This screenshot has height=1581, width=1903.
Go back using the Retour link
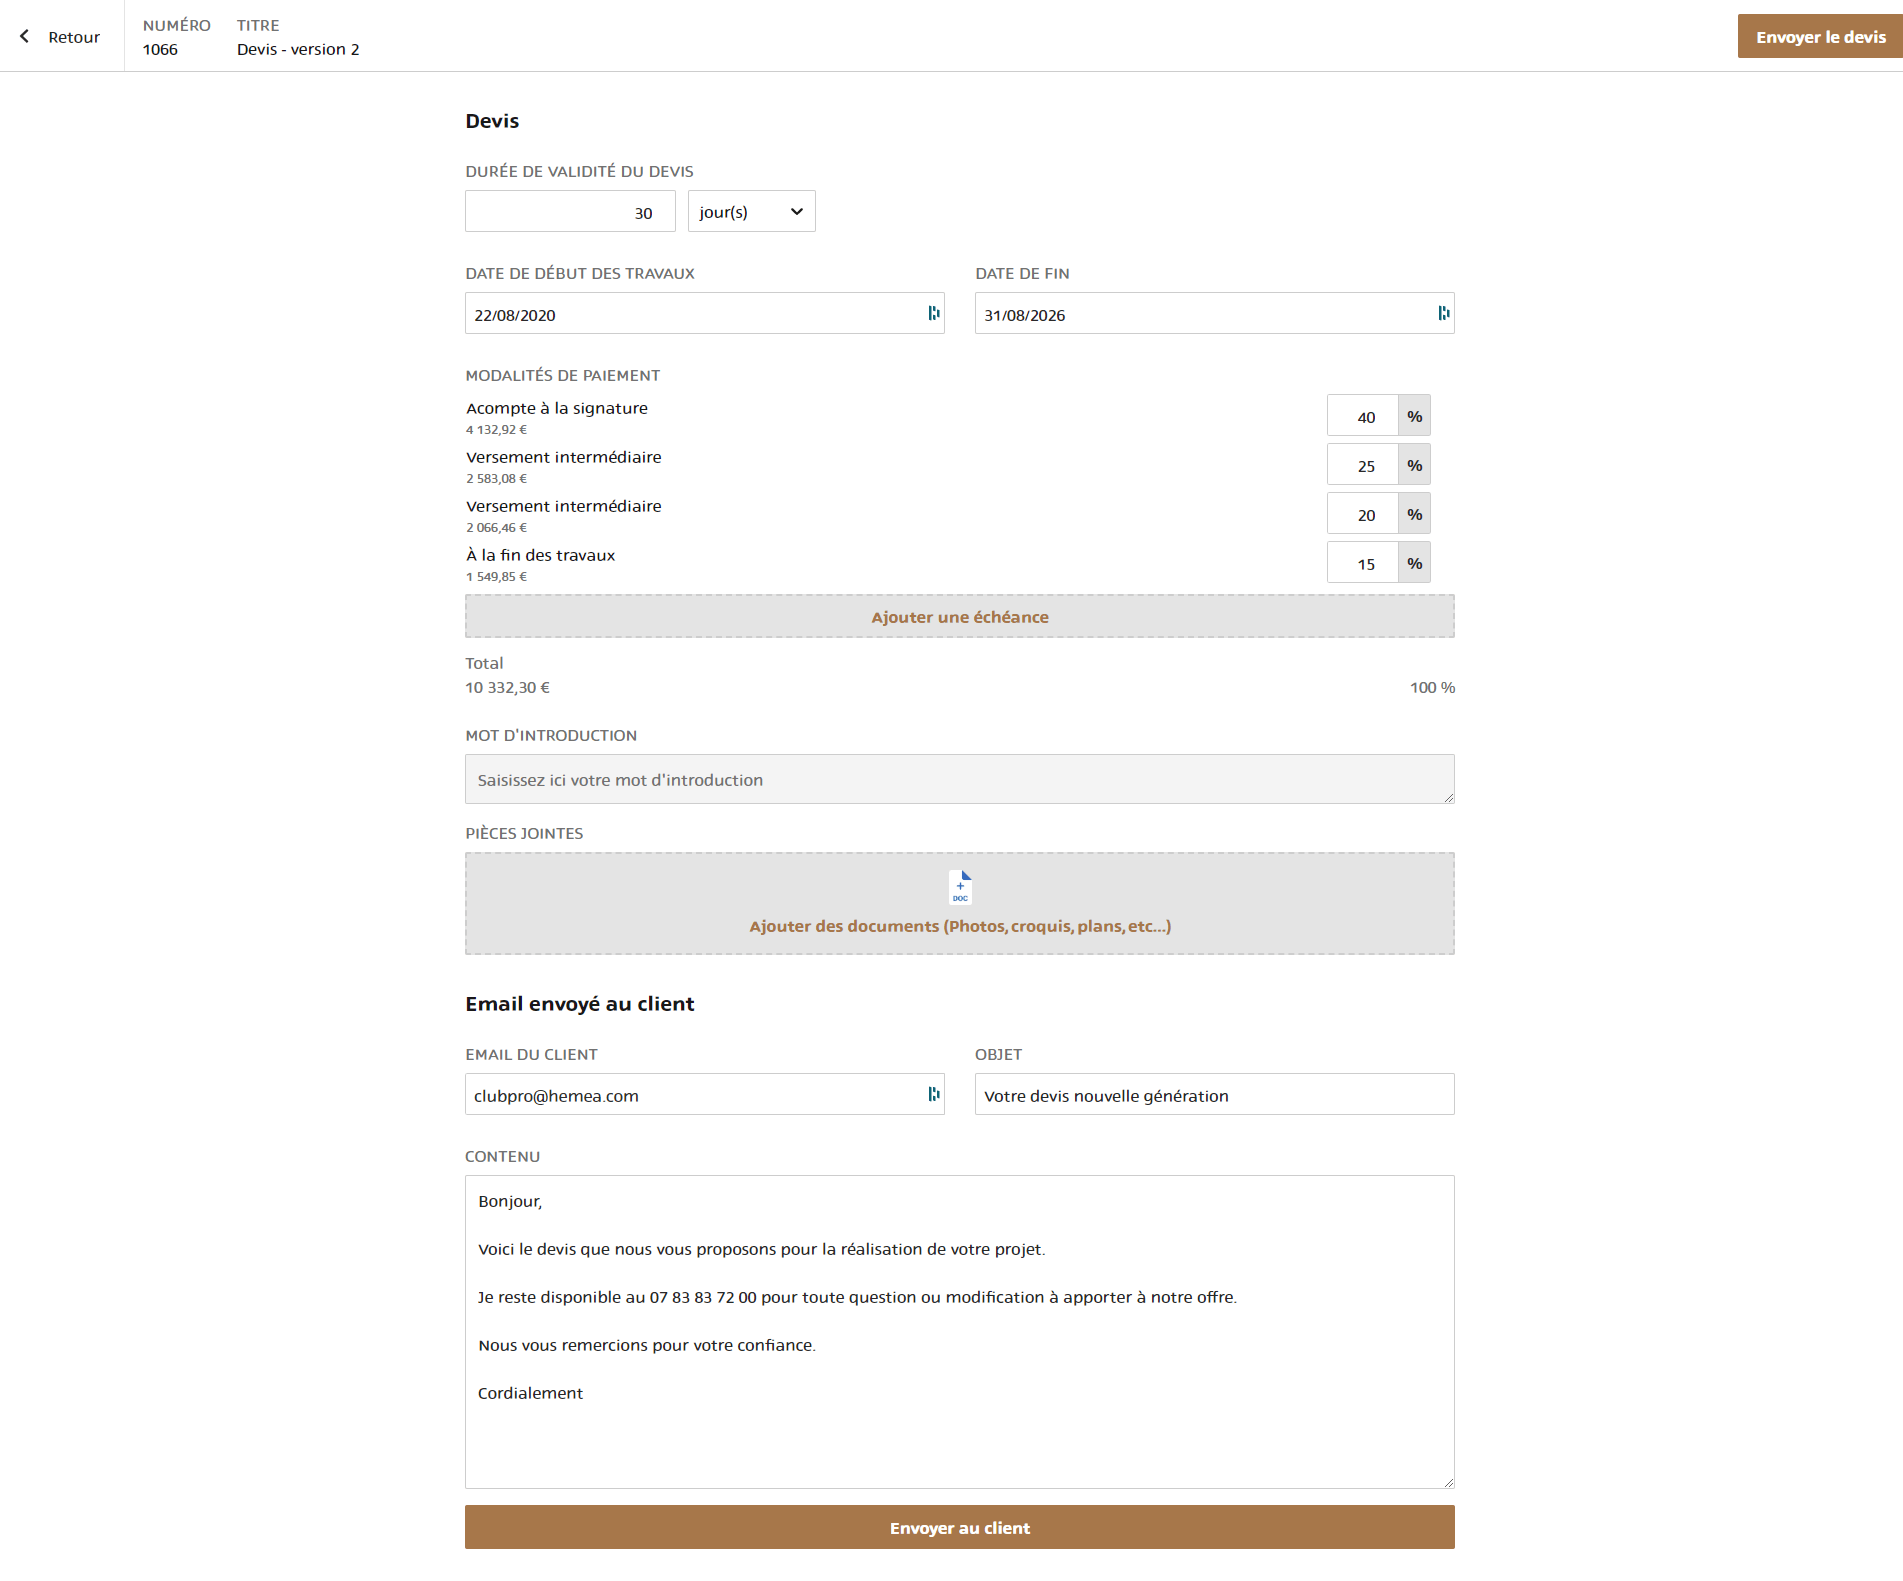(x=74, y=36)
